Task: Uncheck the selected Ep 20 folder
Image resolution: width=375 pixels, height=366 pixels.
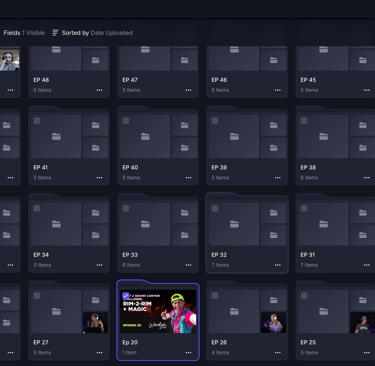Action: (x=126, y=296)
